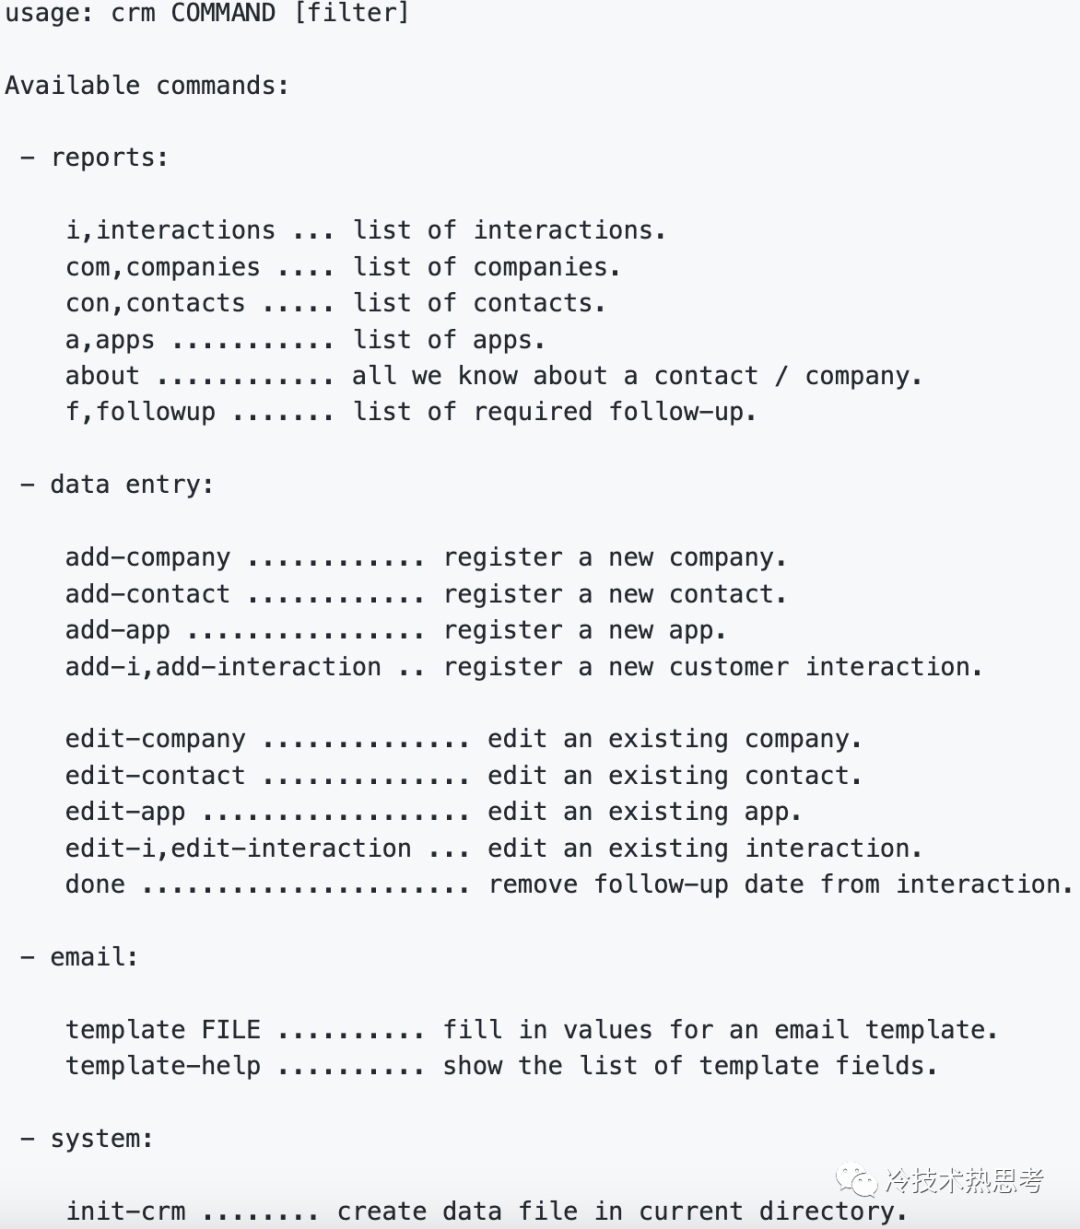Click the 'done' command name

pyautogui.click(x=95, y=885)
